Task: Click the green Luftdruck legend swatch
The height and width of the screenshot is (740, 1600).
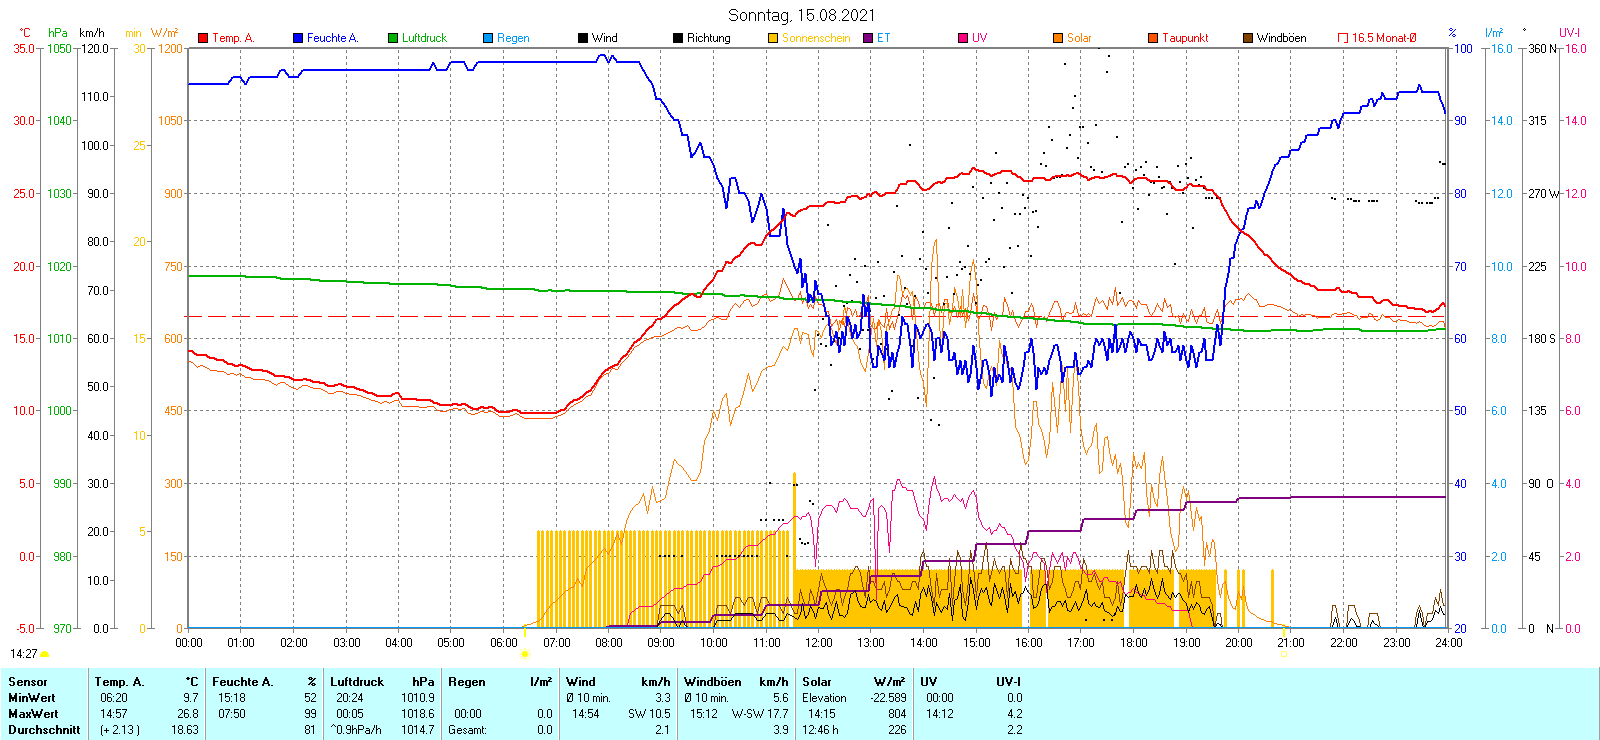Action: click(x=393, y=38)
